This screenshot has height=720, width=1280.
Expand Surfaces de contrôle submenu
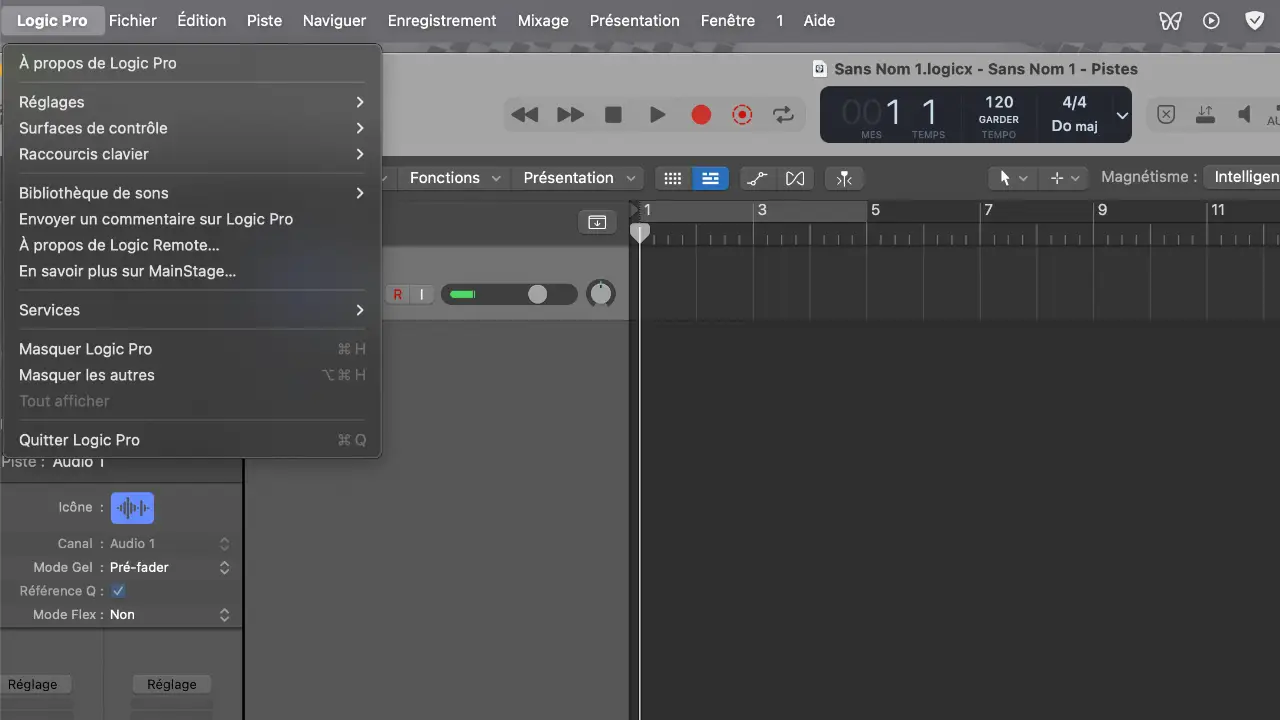point(192,128)
